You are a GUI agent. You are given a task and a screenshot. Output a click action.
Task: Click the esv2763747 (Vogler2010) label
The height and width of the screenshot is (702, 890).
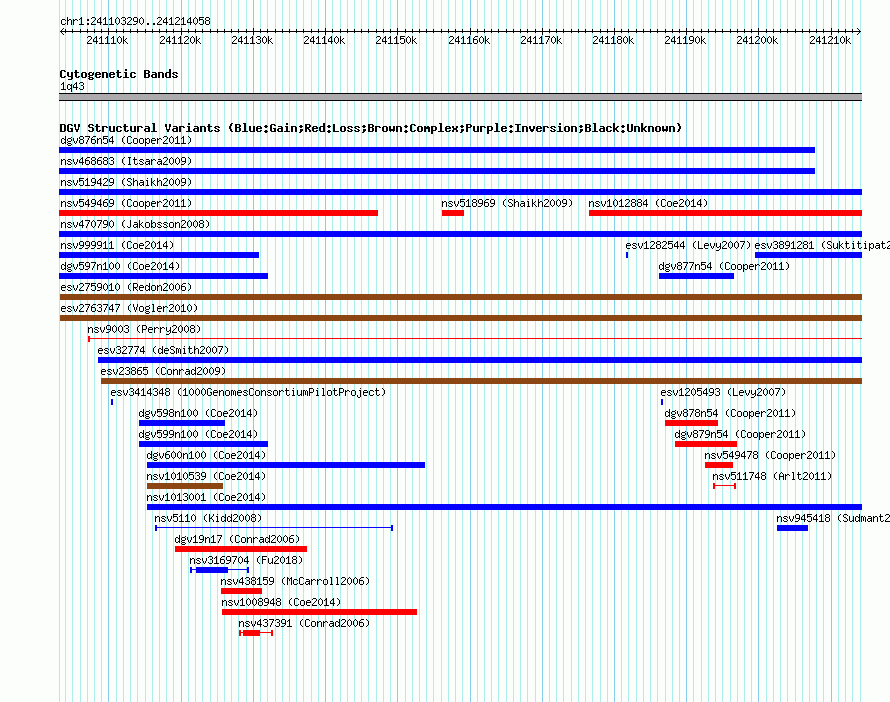(x=129, y=308)
